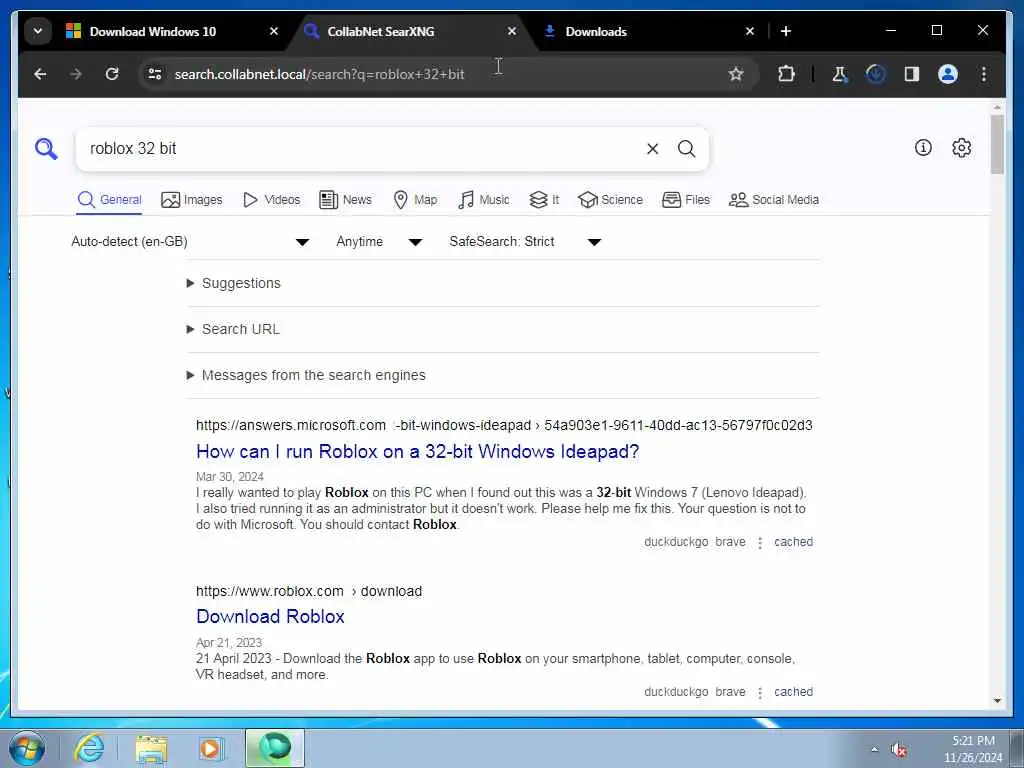Open the Extensions puzzle icon
The height and width of the screenshot is (768, 1024).
[786, 74]
